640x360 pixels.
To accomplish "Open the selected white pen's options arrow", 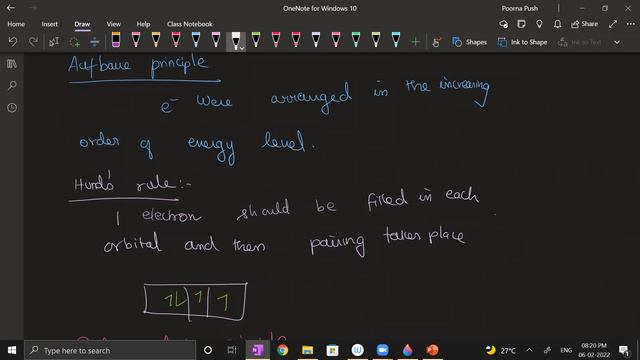I will (242, 48).
